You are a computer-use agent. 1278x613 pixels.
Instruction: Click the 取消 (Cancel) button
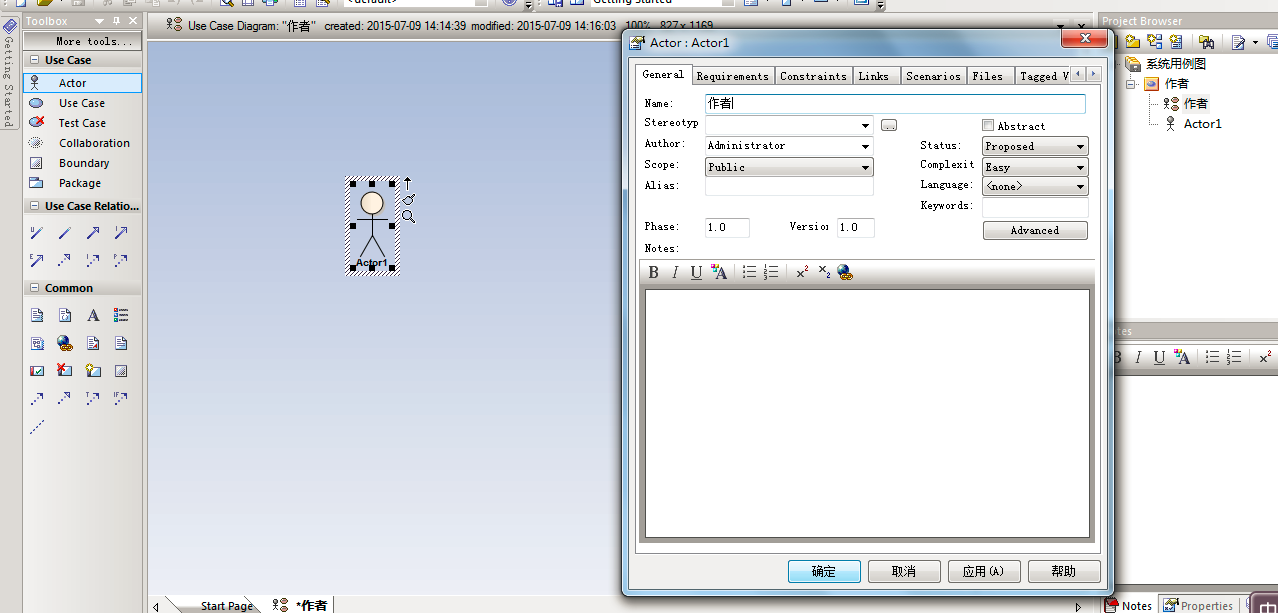(904, 571)
